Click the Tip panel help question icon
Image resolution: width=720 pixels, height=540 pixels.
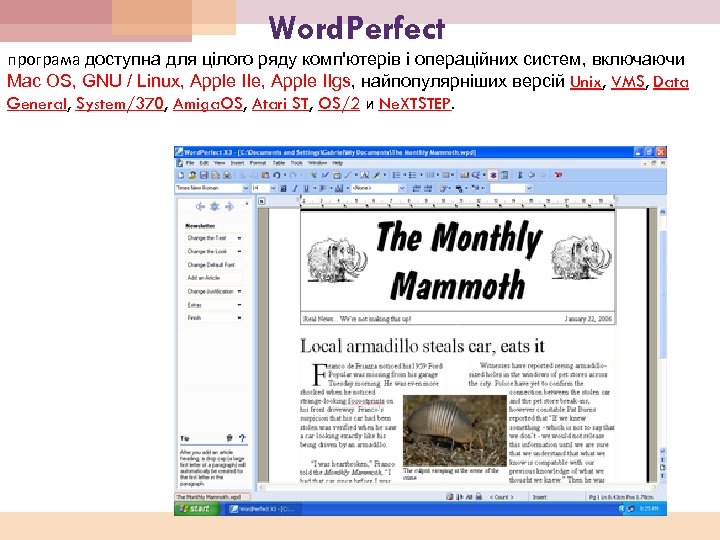(242, 438)
